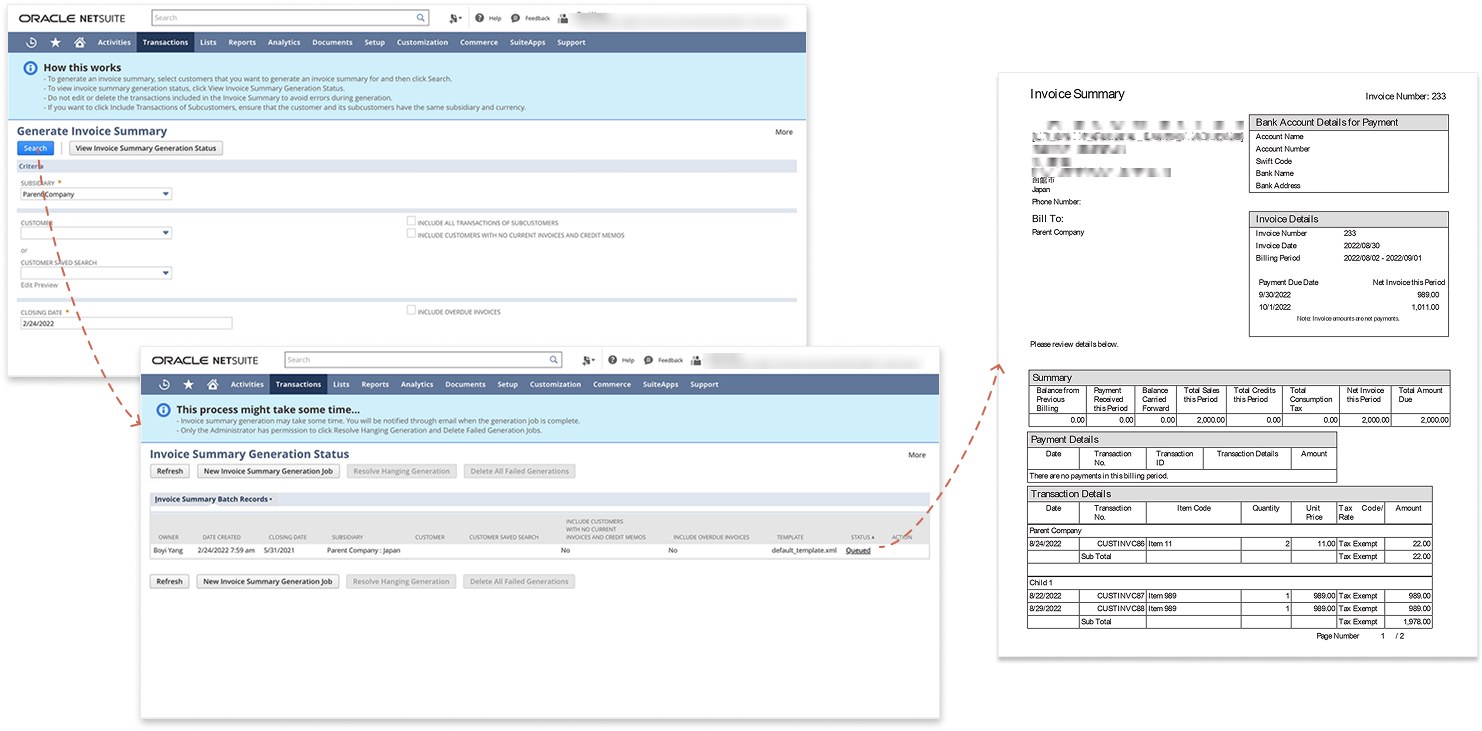Image resolution: width=1482 pixels, height=731 pixels.
Task: Click the blue Search button
Action: click(x=35, y=148)
